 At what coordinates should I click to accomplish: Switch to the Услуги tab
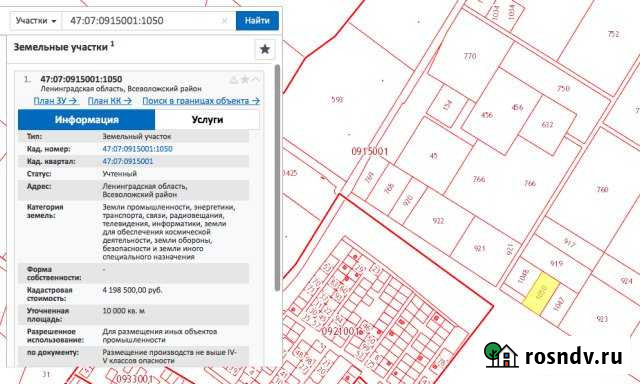point(207,120)
